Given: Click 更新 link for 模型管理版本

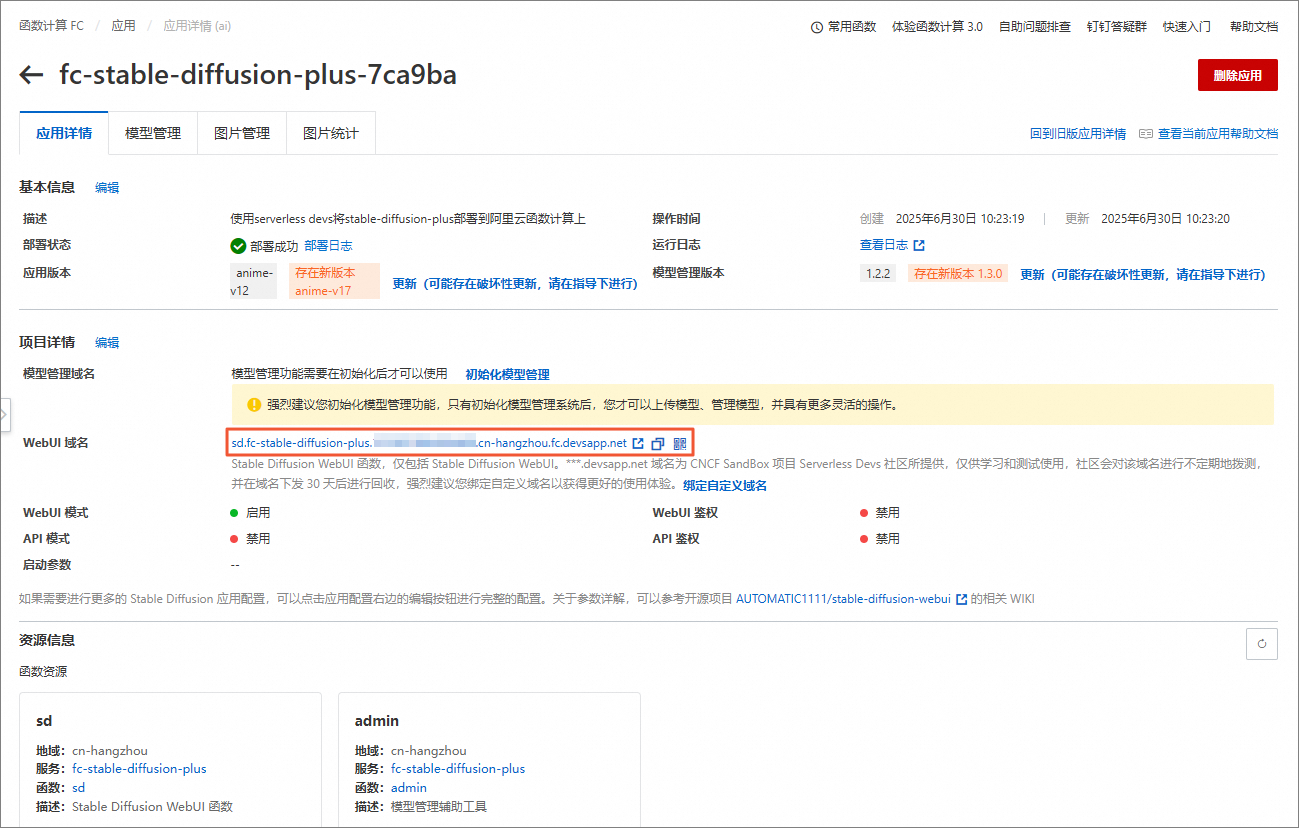Looking at the screenshot, I should click(1143, 274).
